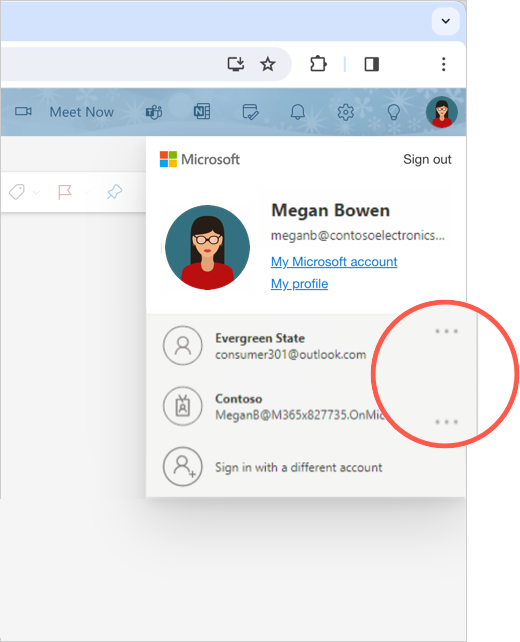The height and width of the screenshot is (642, 520).
Task: Click the Contoso badge icon
Action: point(183,406)
